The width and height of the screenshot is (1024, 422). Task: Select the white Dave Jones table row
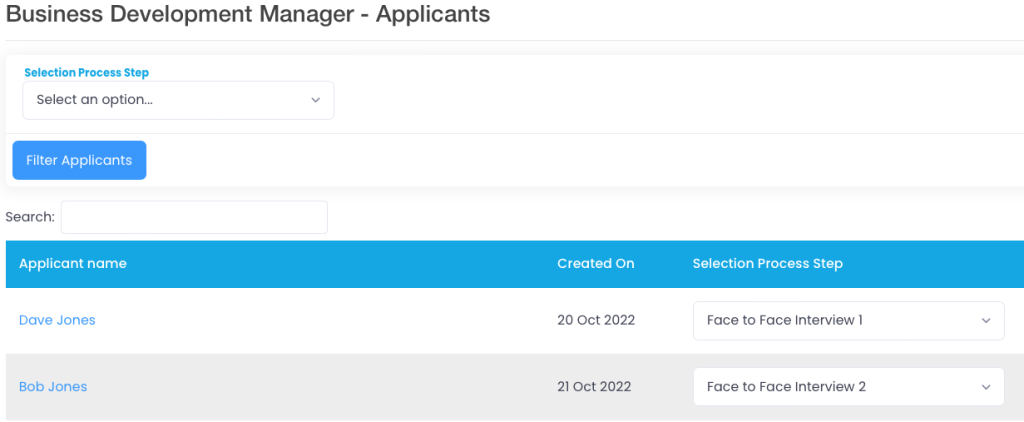tap(515, 321)
